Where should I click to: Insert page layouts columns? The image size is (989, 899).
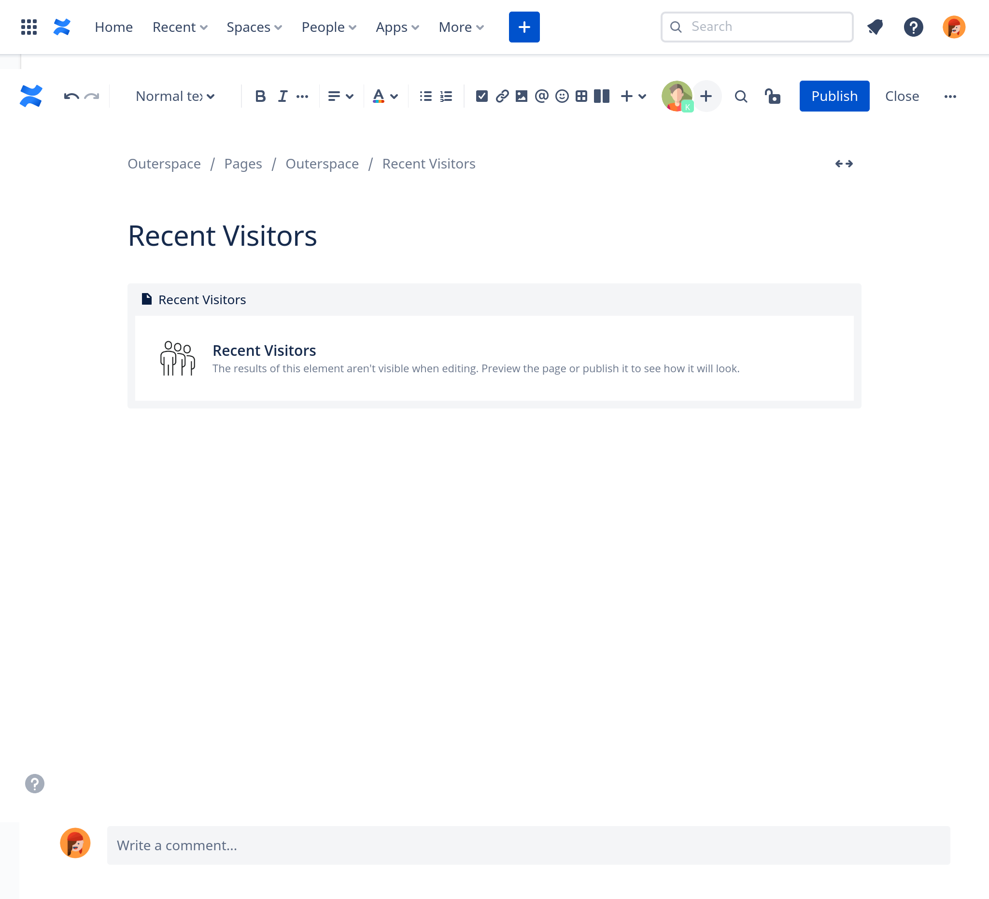(x=602, y=96)
